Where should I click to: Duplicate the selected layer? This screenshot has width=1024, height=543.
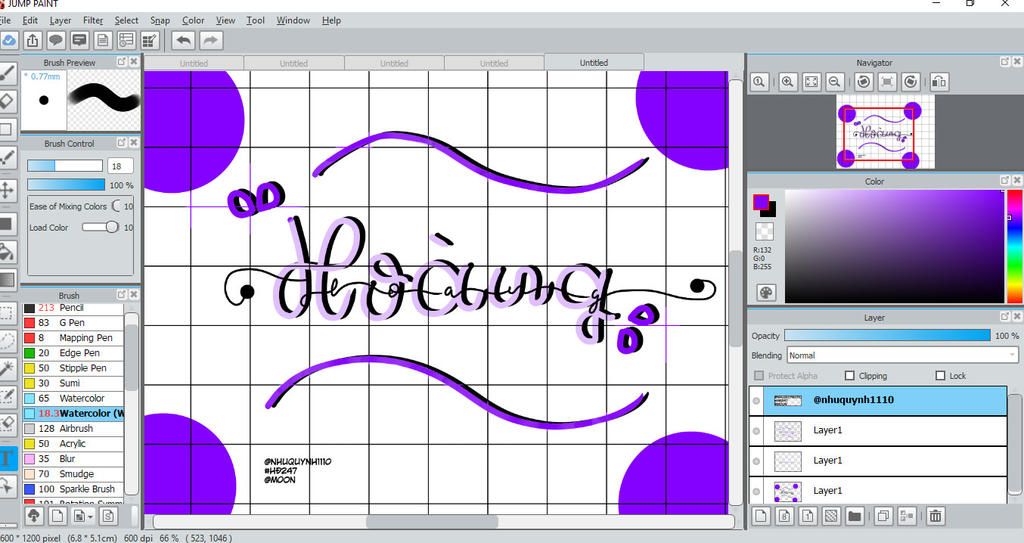click(x=883, y=516)
